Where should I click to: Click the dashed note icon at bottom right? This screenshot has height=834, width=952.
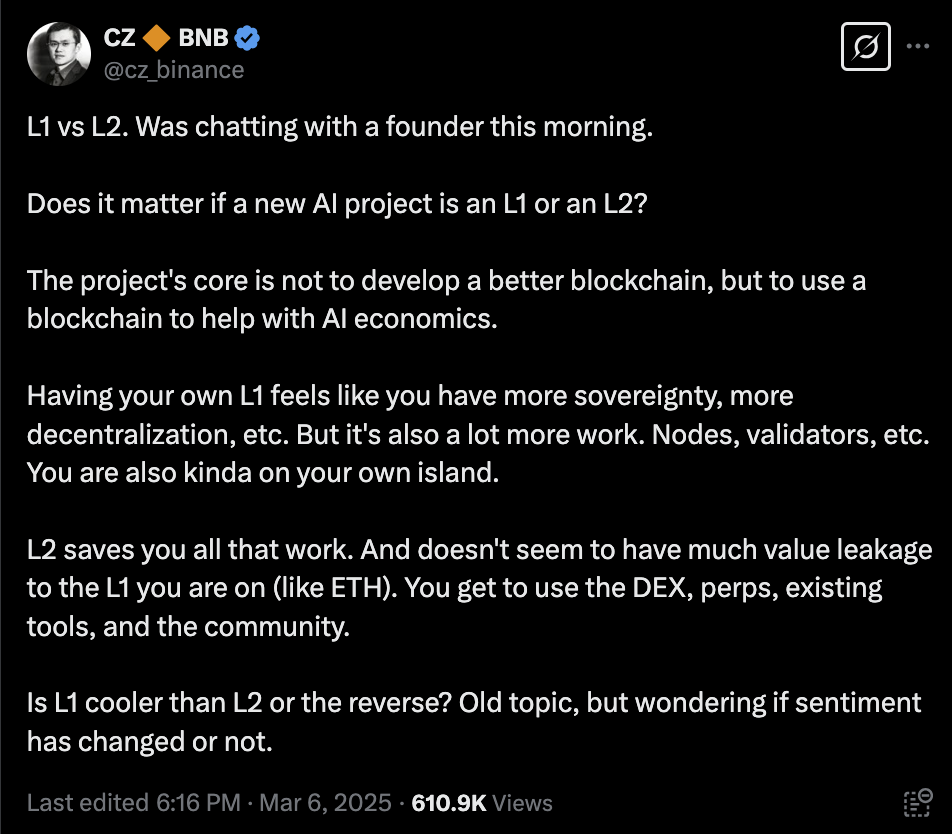917,802
